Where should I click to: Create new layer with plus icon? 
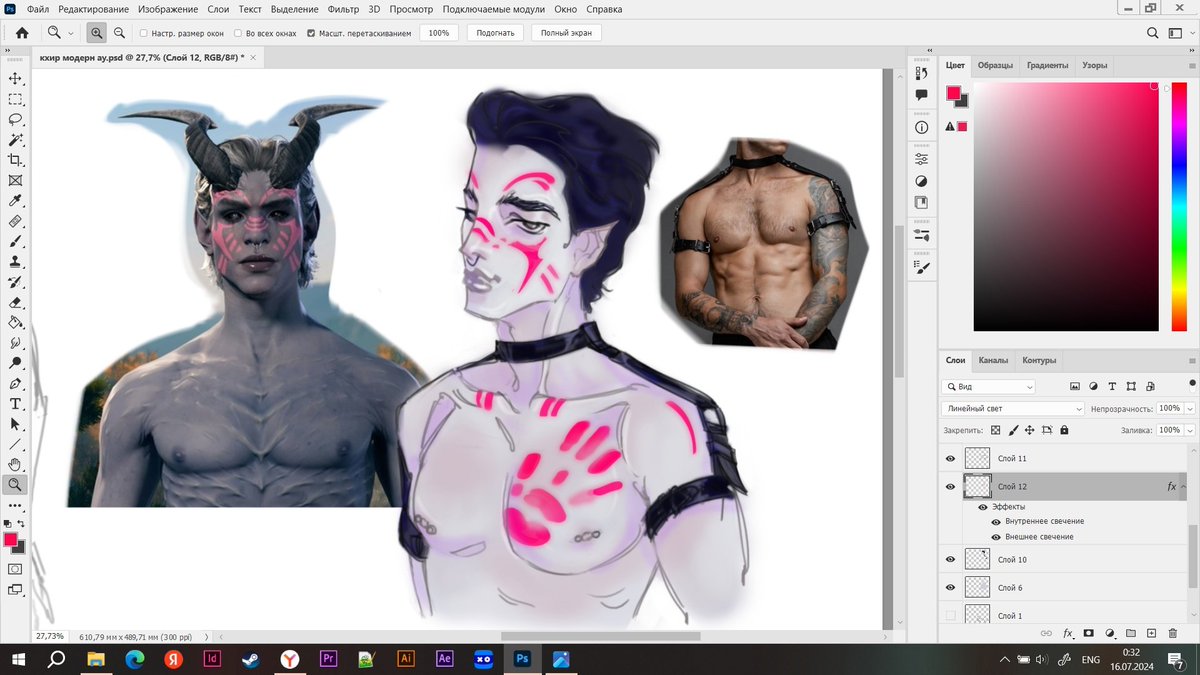[1152, 633]
